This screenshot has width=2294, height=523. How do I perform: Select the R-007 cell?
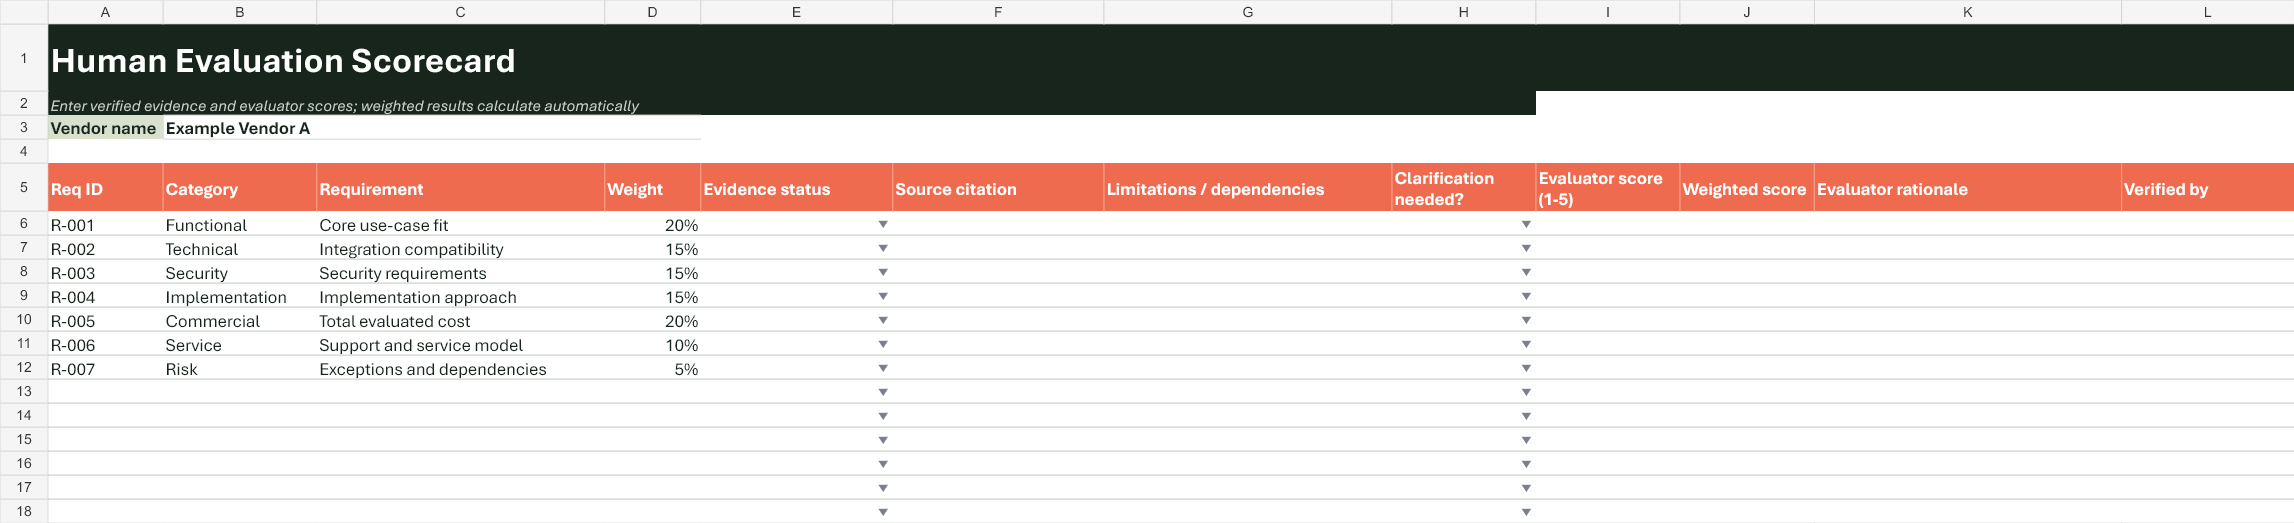105,368
